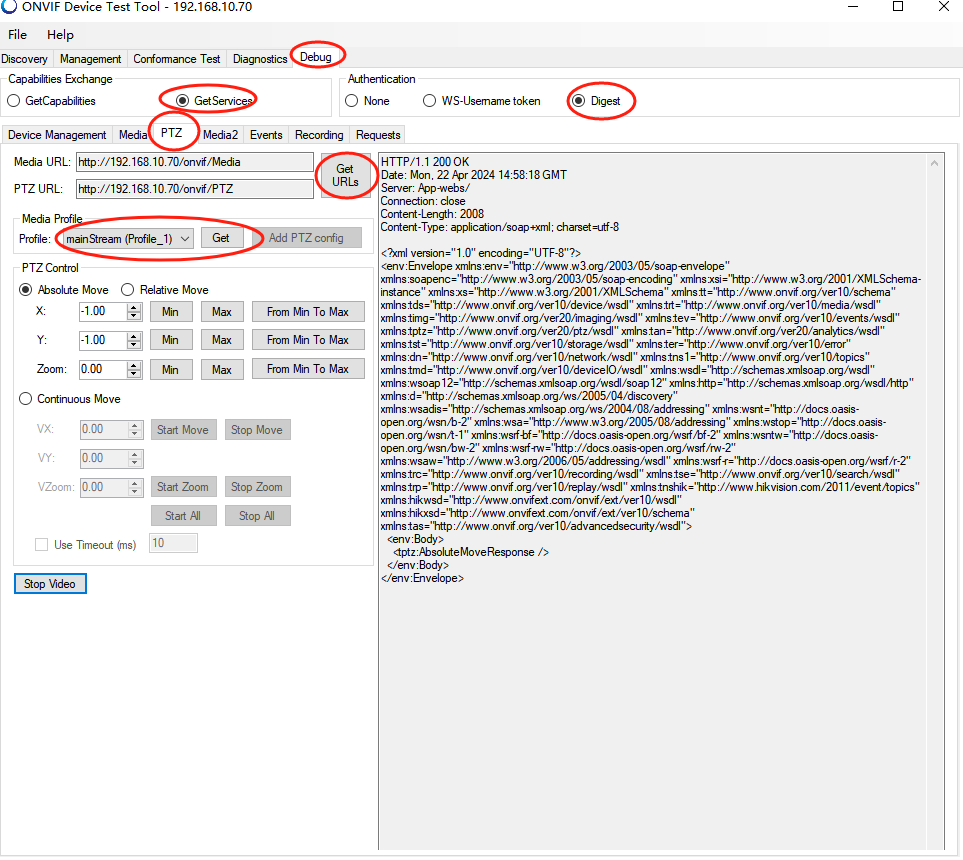The image size is (963, 860).
Task: Open the Diagnostics tab
Action: [260, 59]
